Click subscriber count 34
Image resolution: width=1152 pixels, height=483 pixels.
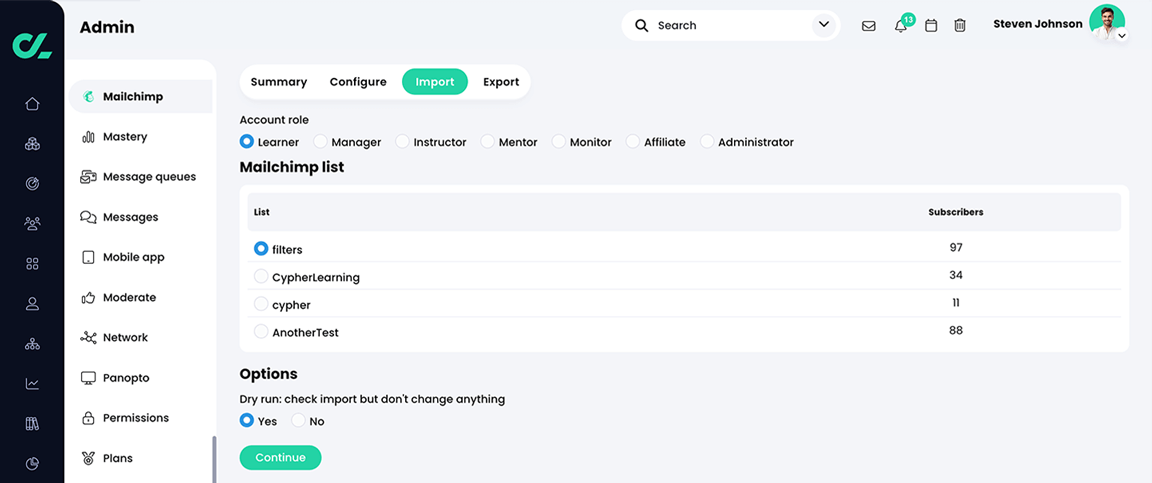(x=956, y=275)
